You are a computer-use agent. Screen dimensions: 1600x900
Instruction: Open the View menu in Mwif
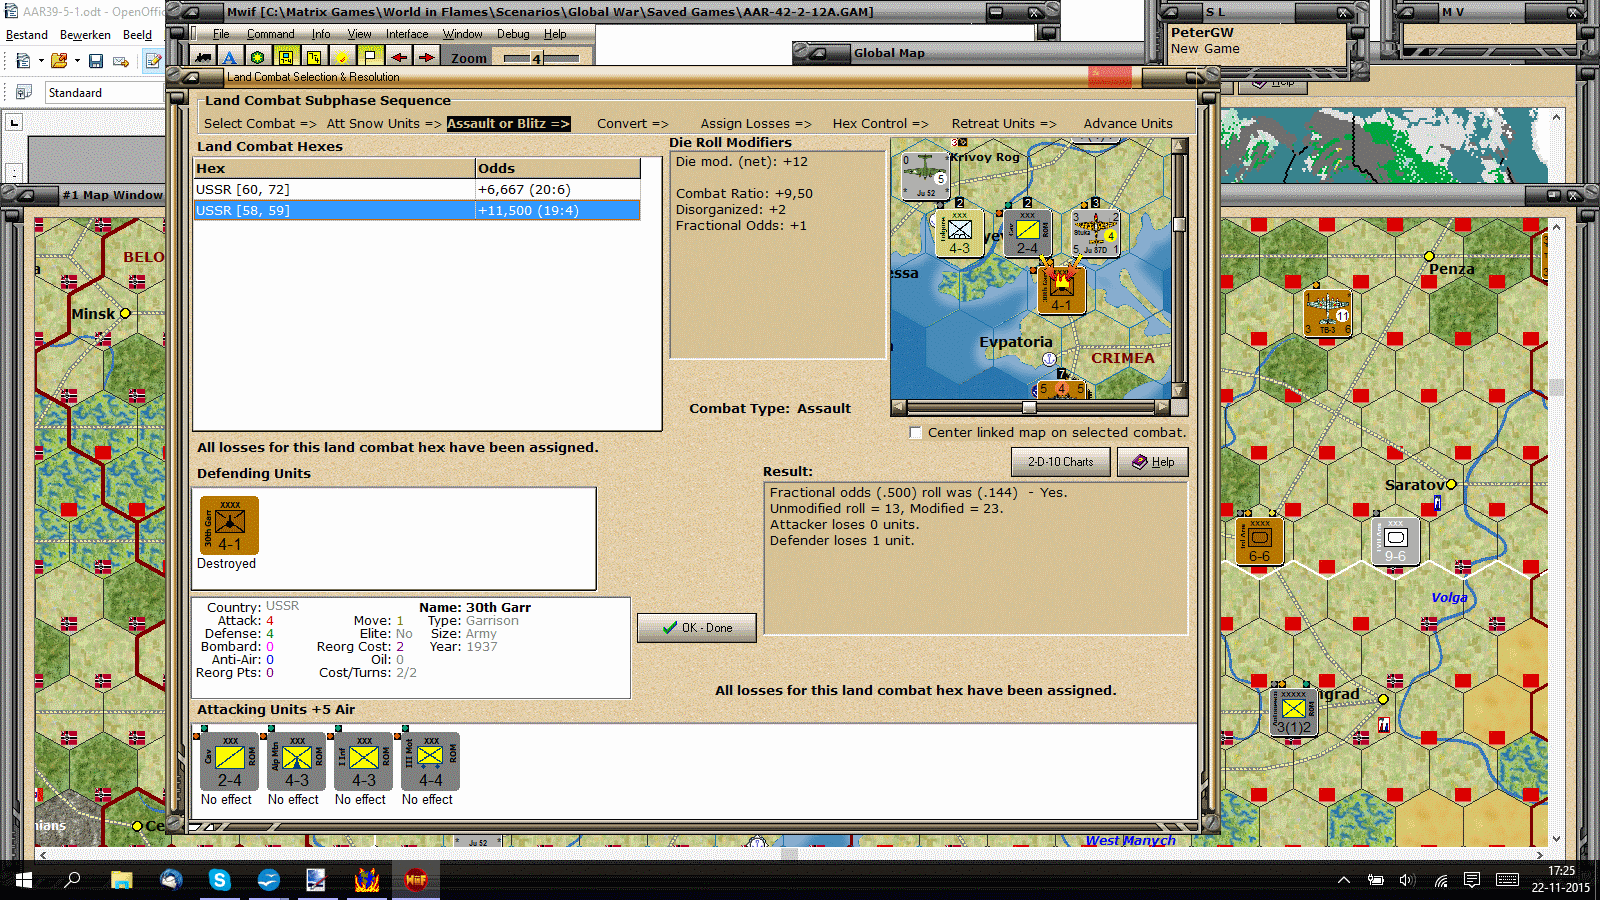(359, 34)
